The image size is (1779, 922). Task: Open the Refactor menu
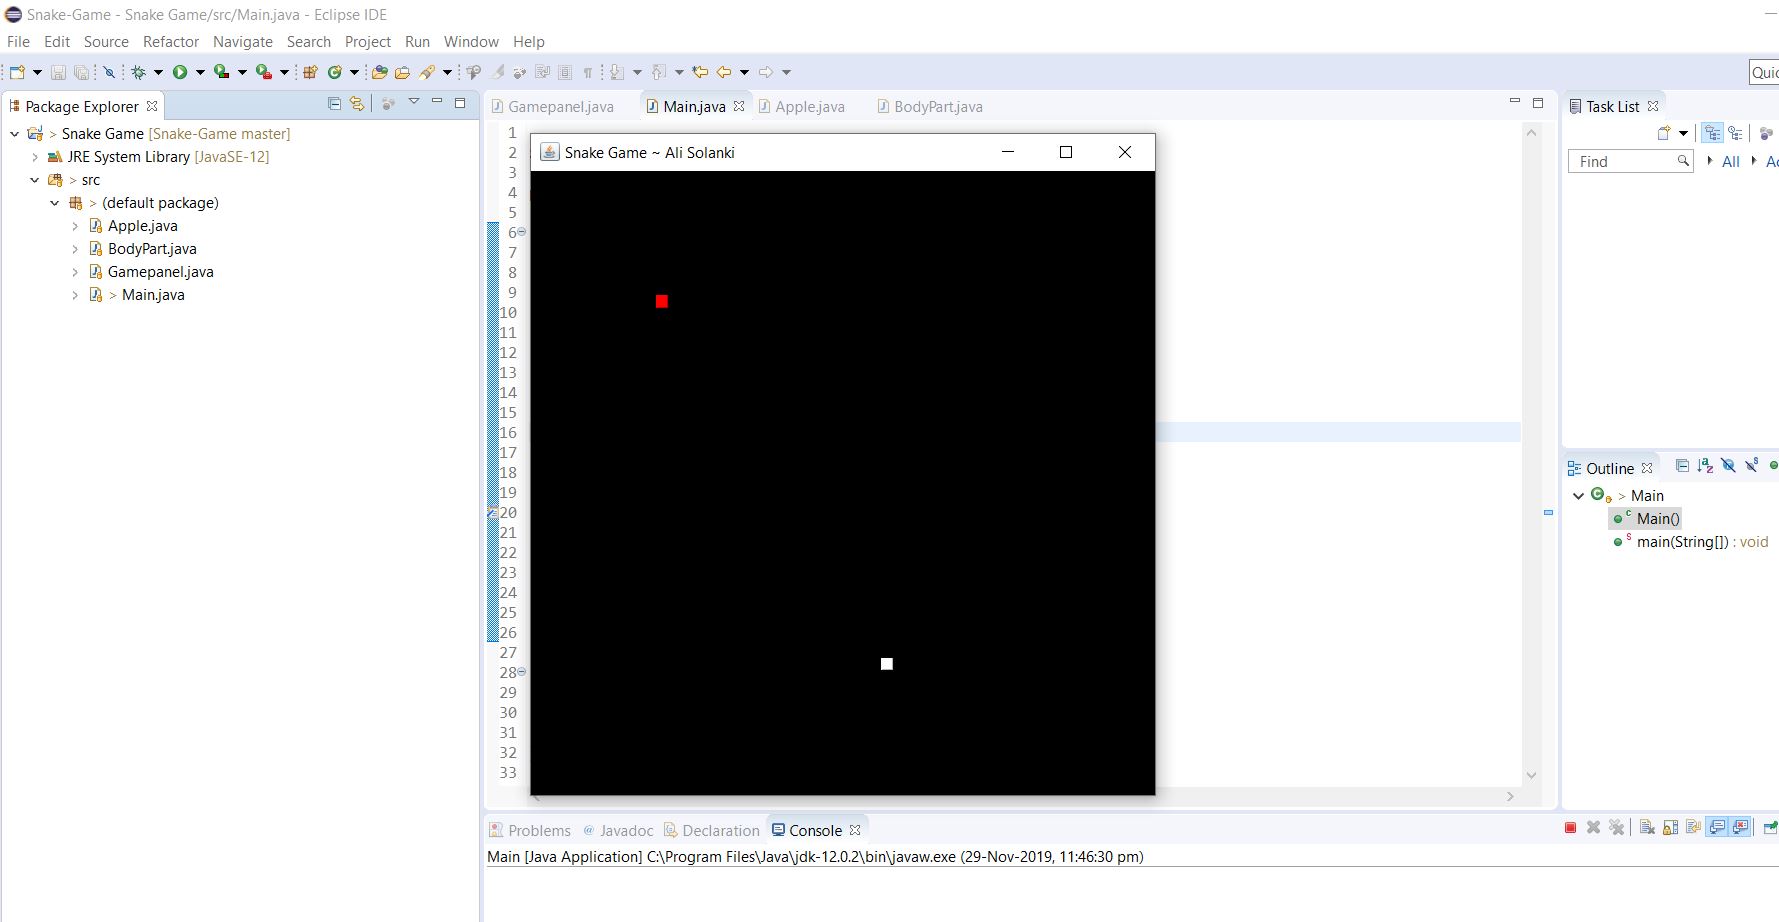coord(171,42)
